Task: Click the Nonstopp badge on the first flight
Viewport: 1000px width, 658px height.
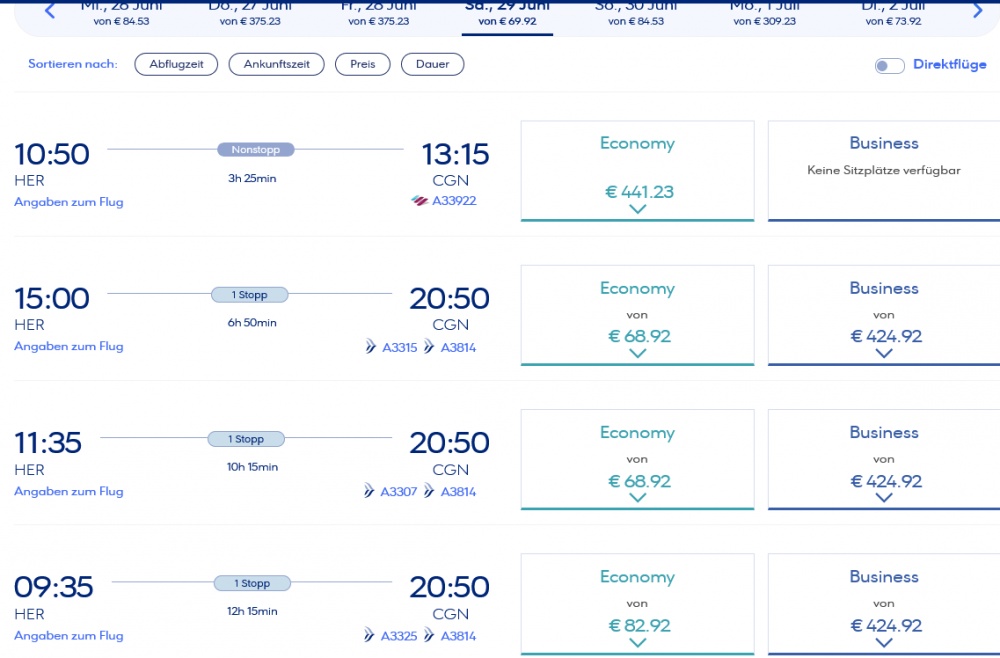Action: pyautogui.click(x=256, y=150)
